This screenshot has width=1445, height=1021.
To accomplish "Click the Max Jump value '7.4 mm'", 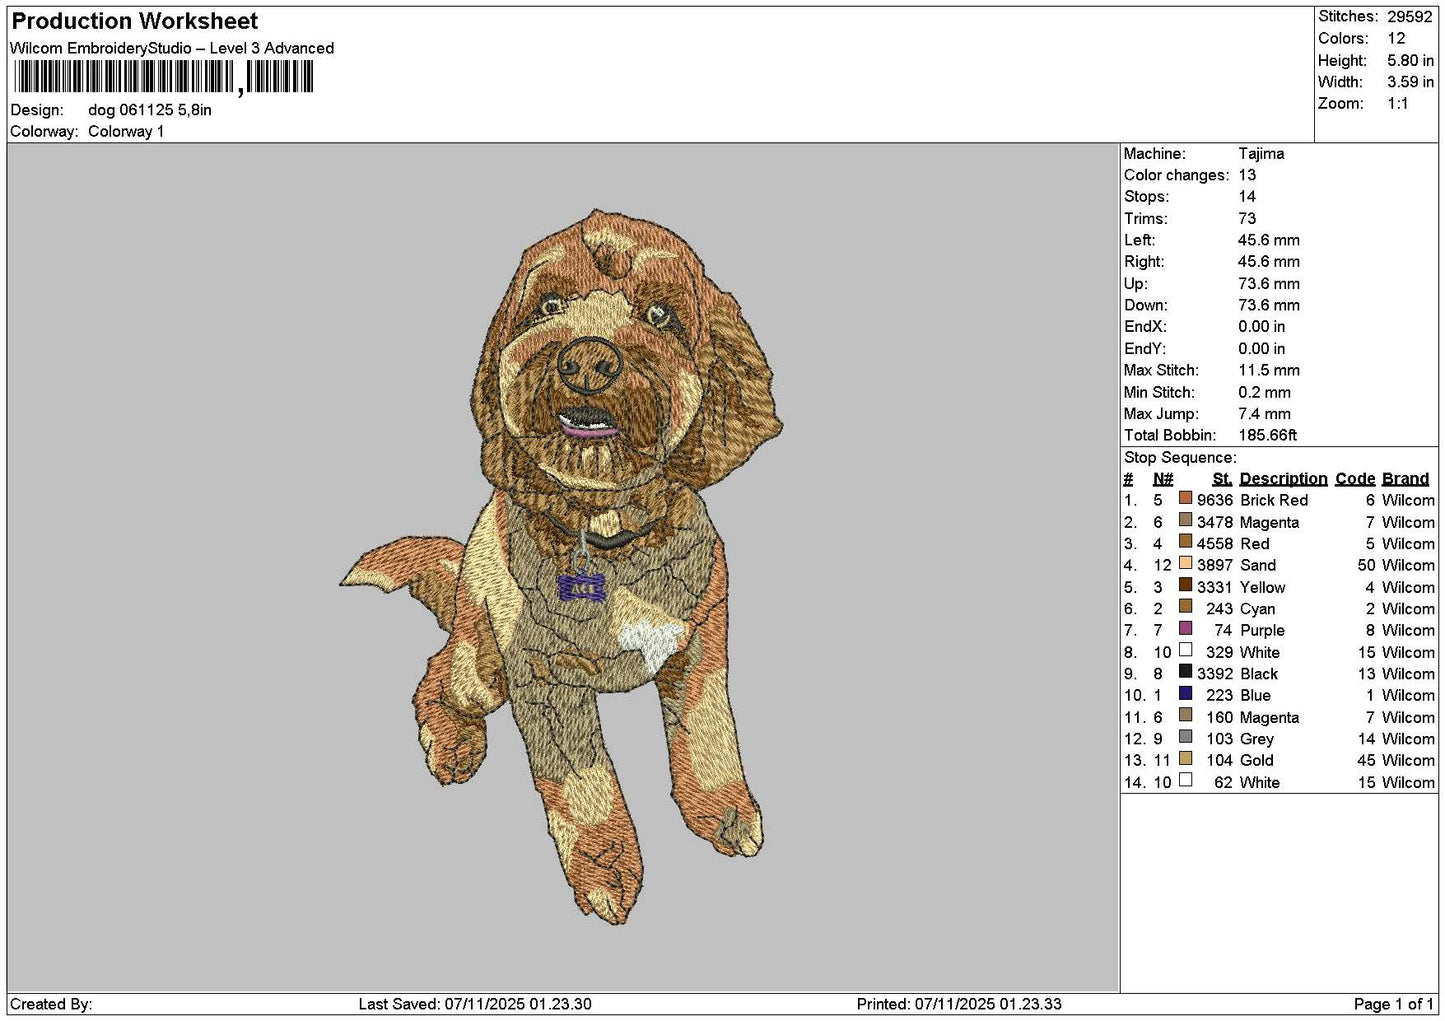I will (x=1264, y=414).
